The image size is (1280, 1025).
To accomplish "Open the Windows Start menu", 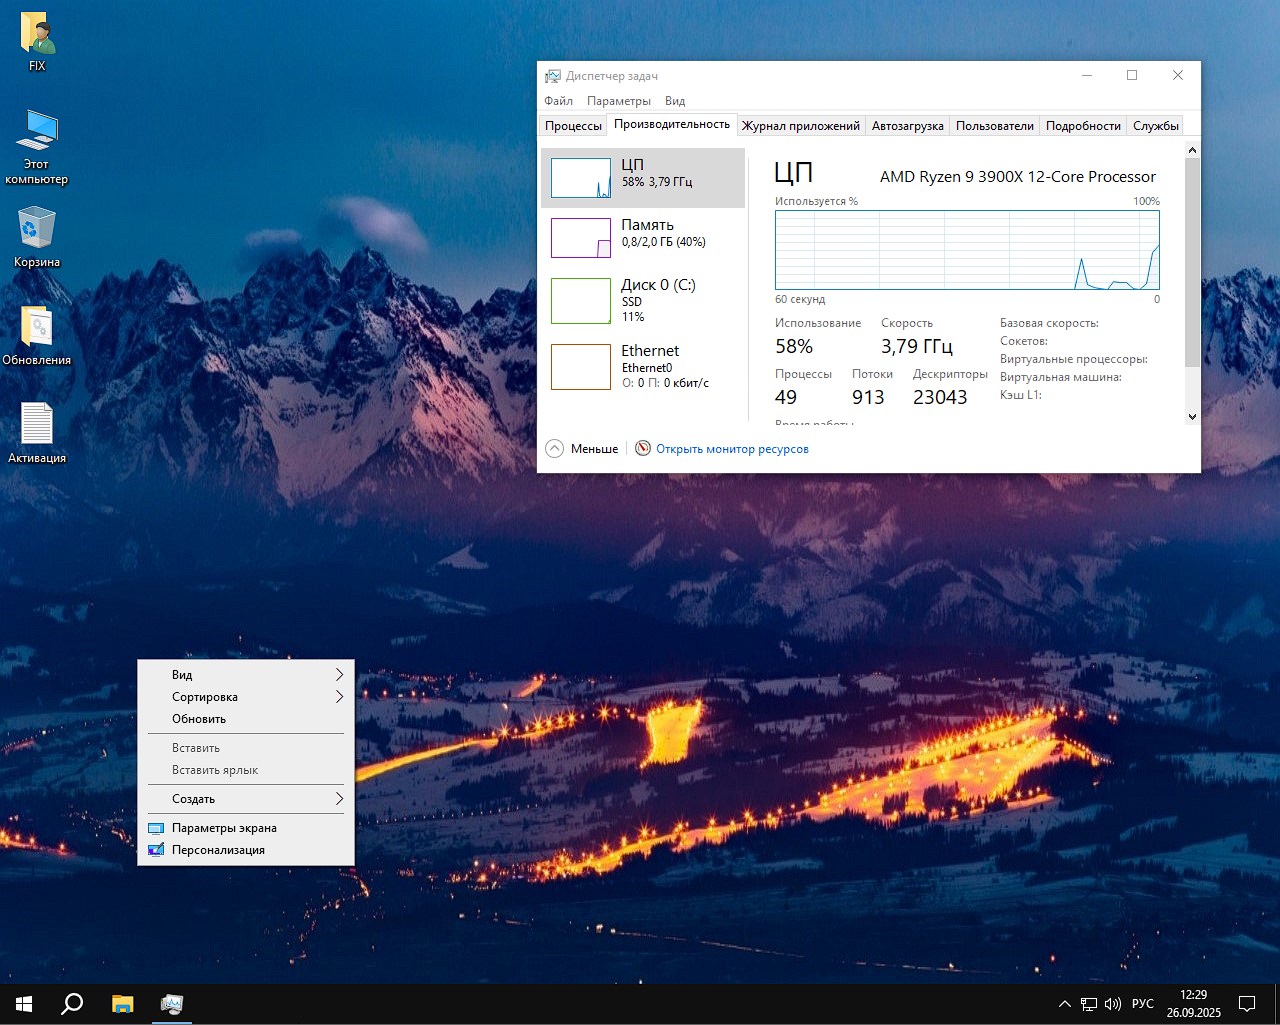I will point(24,1004).
